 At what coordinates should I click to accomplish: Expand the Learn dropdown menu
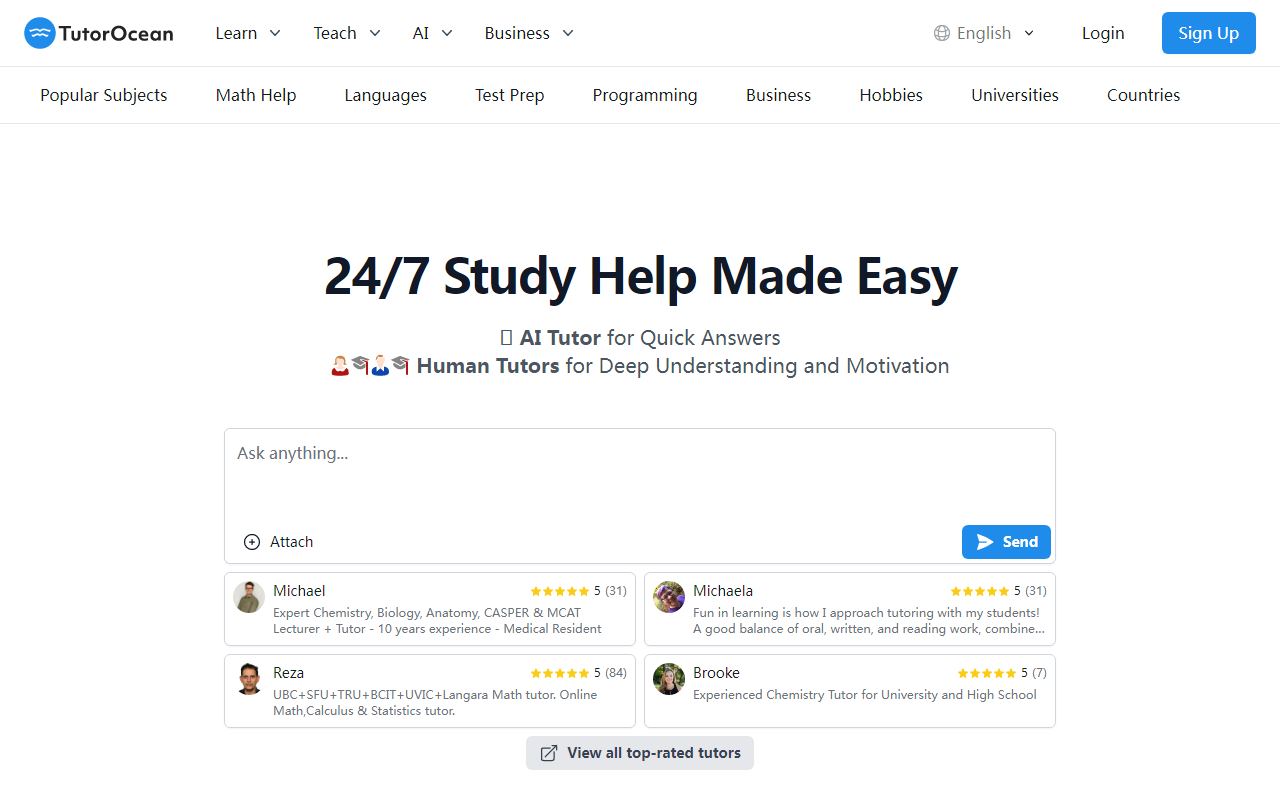(x=248, y=33)
